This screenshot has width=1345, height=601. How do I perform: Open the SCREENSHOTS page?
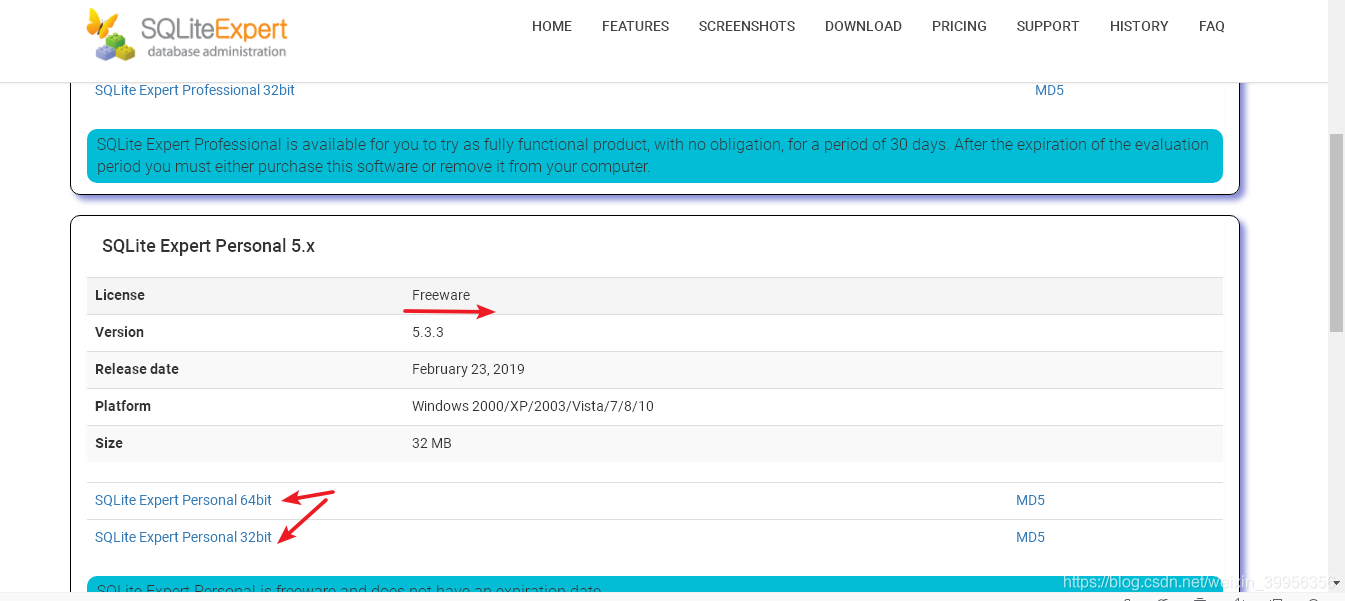point(747,26)
